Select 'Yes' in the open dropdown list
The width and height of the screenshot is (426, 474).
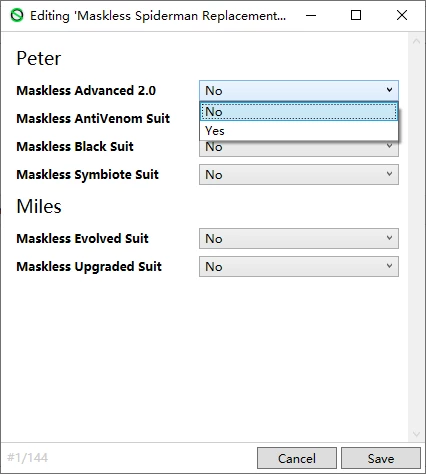299,131
